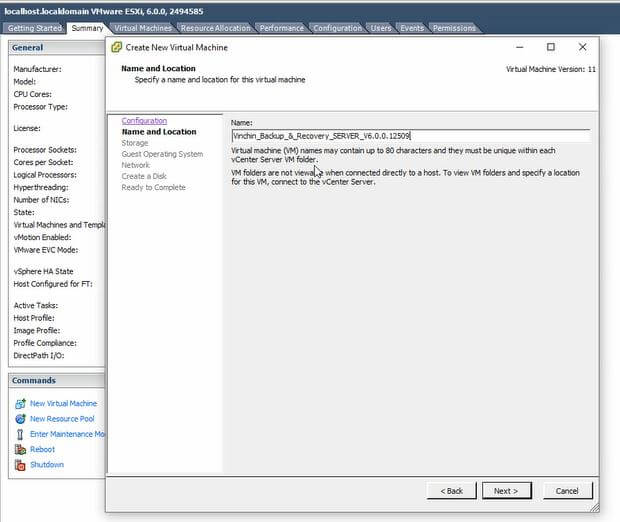Click the Name and Location wizard step
This screenshot has height=522, width=620.
[x=159, y=132]
